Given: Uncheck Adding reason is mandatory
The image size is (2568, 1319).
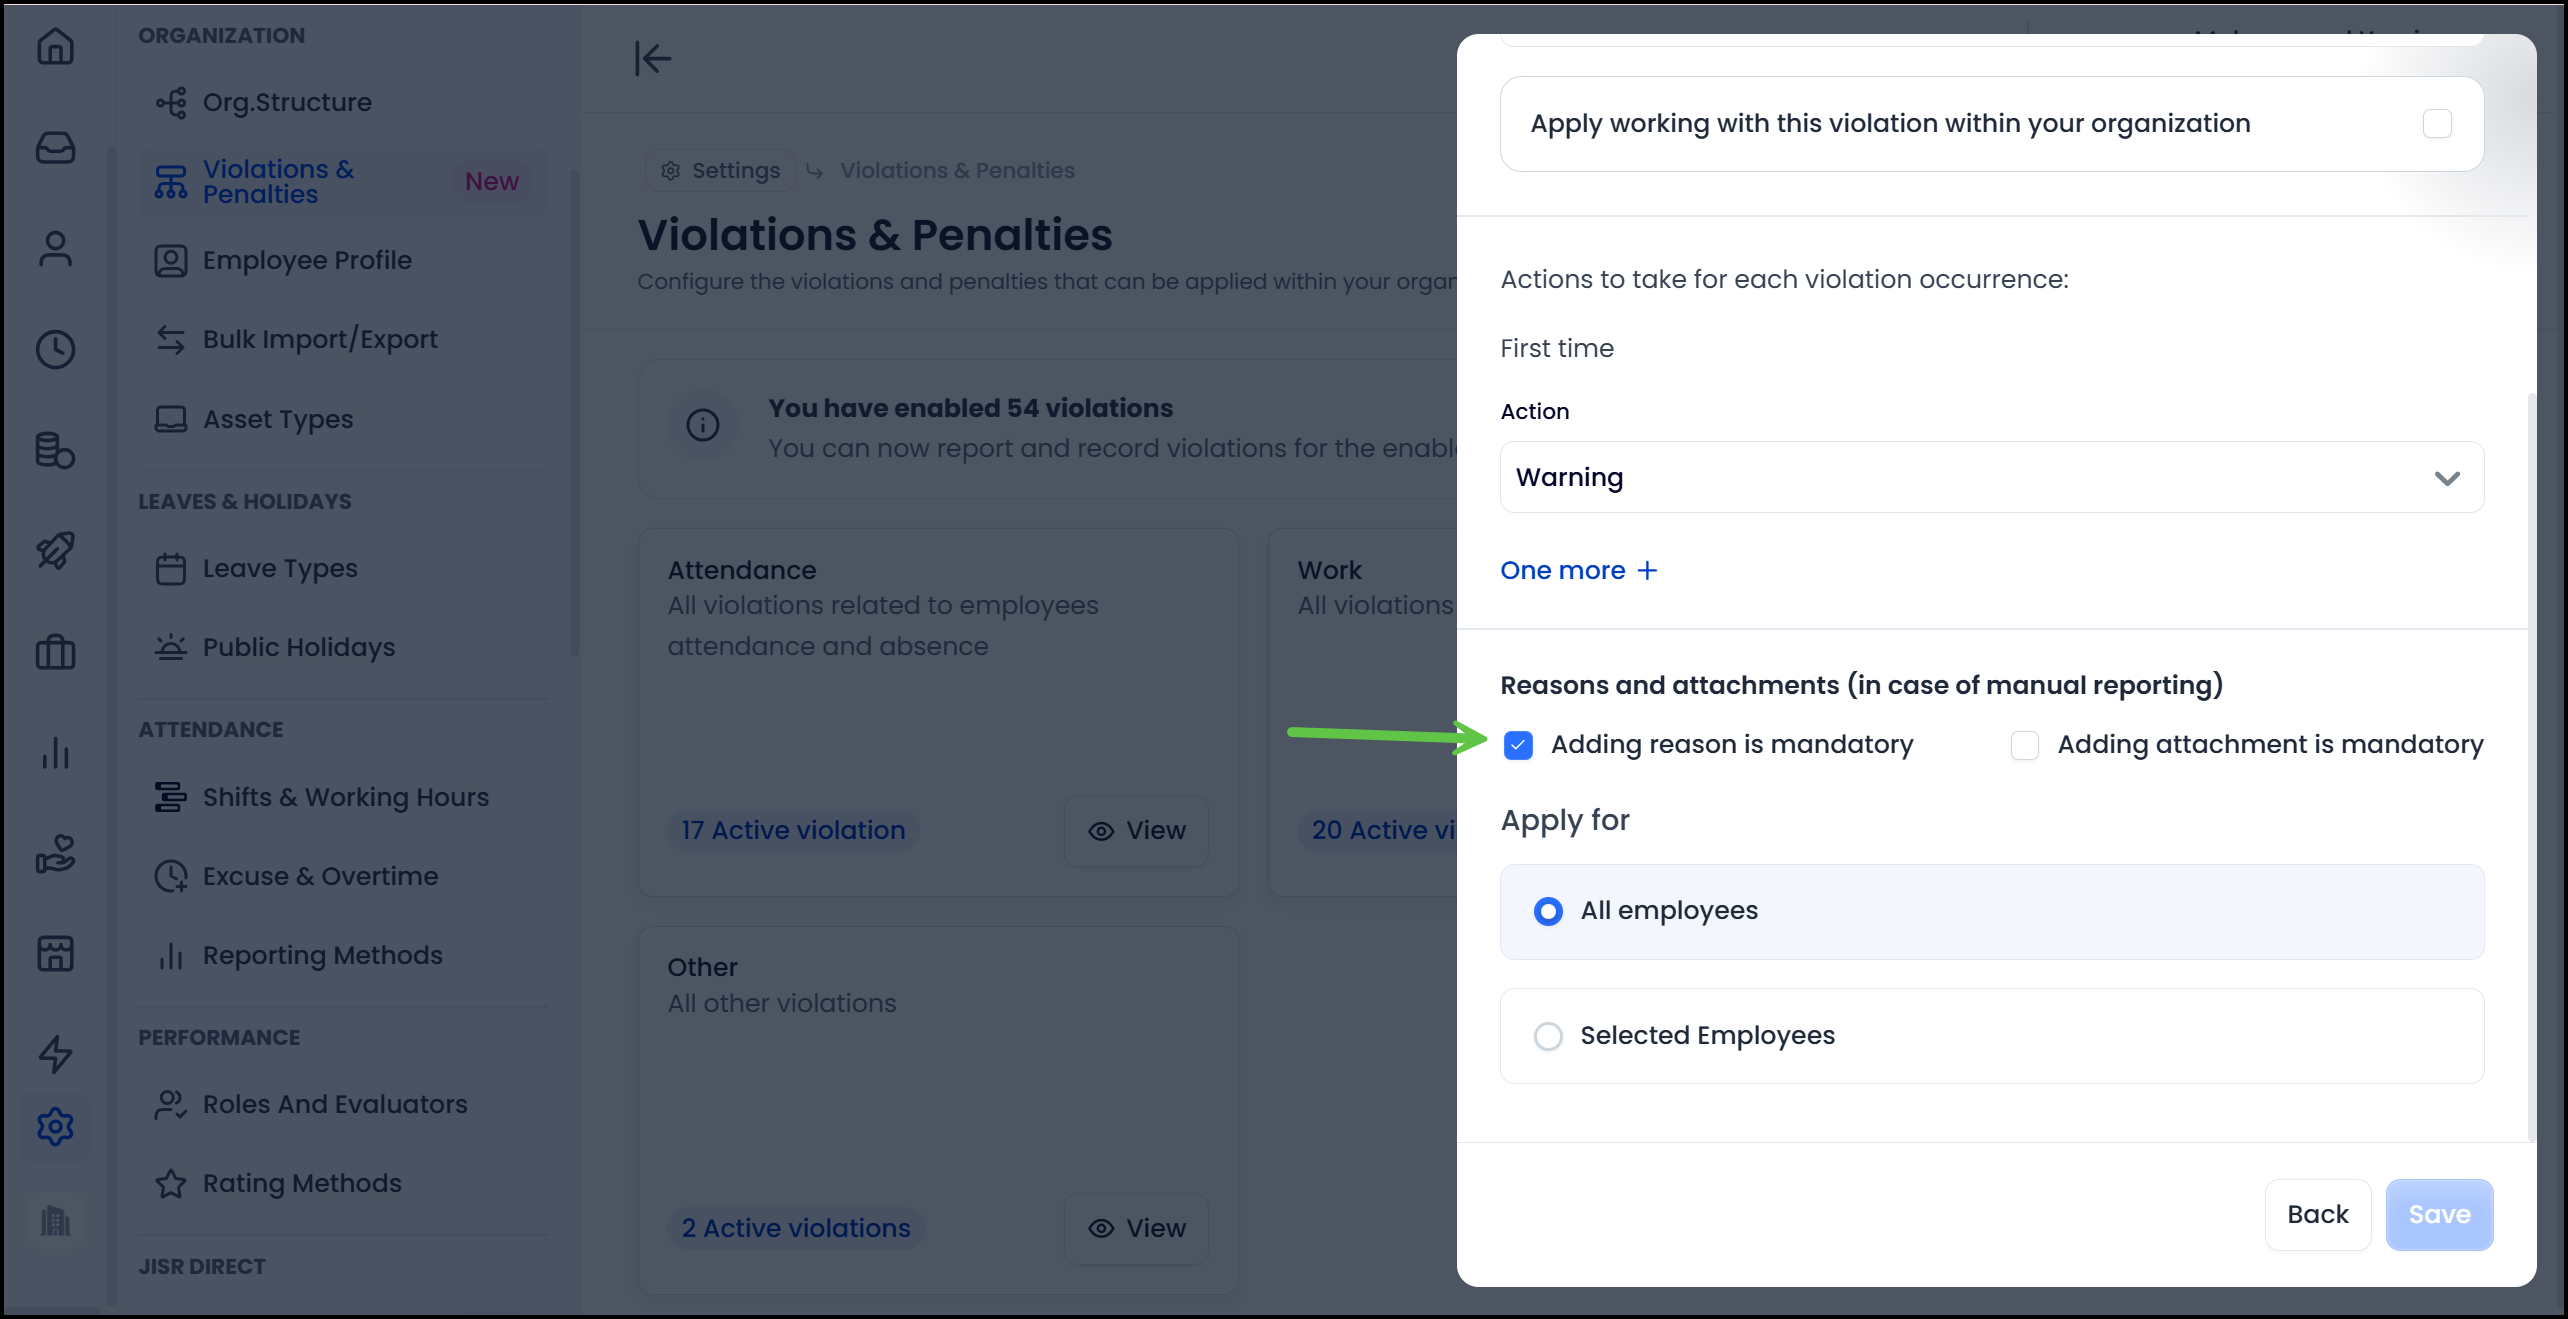Looking at the screenshot, I should [1518, 745].
